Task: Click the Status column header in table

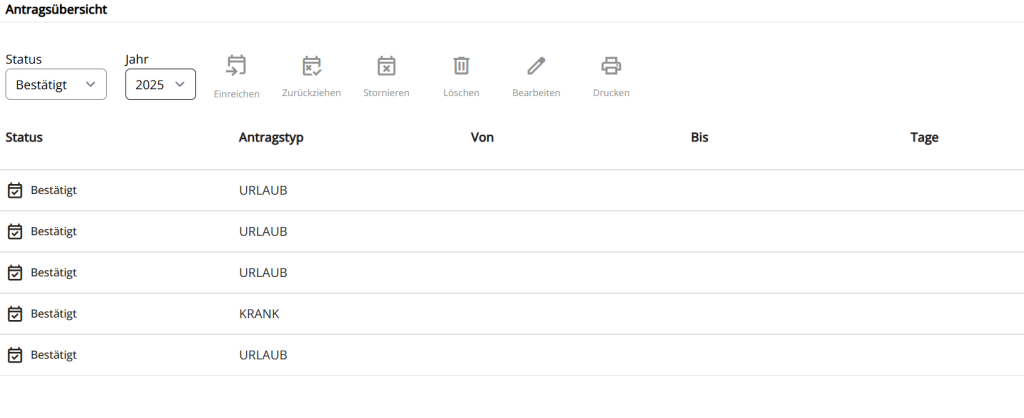Action: point(24,137)
